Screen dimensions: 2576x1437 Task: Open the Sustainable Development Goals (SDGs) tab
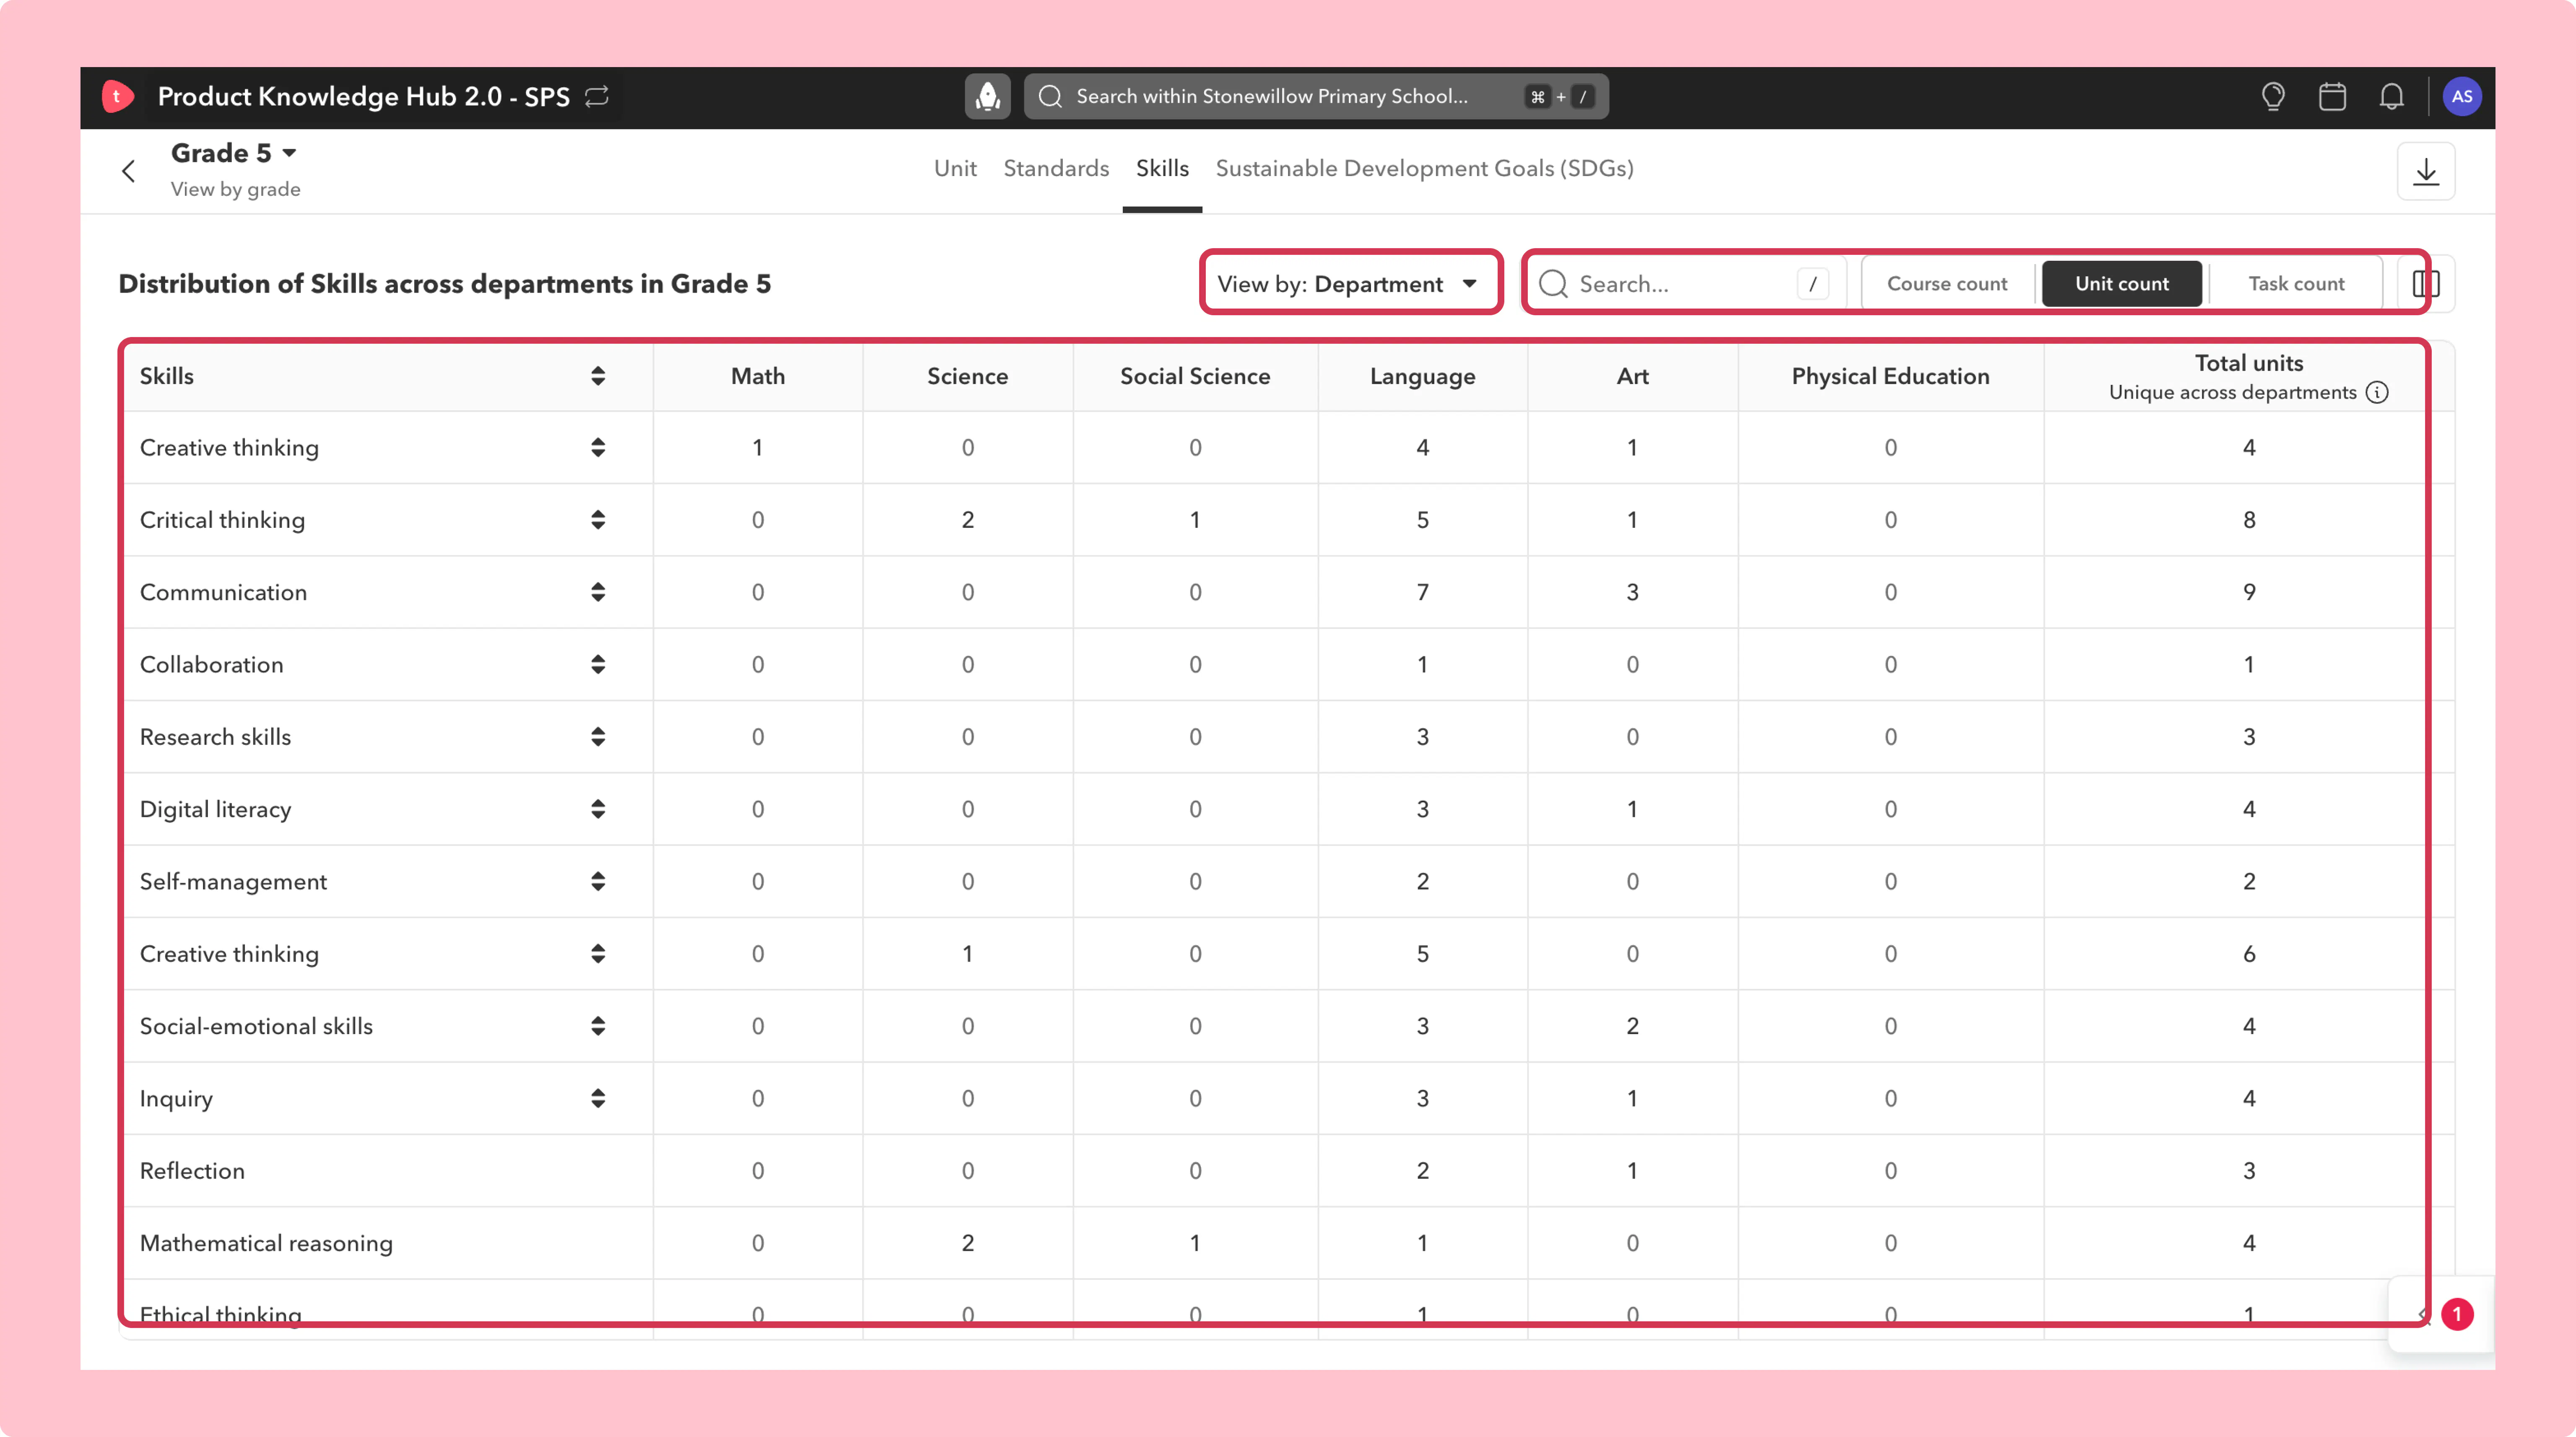[x=1425, y=168]
